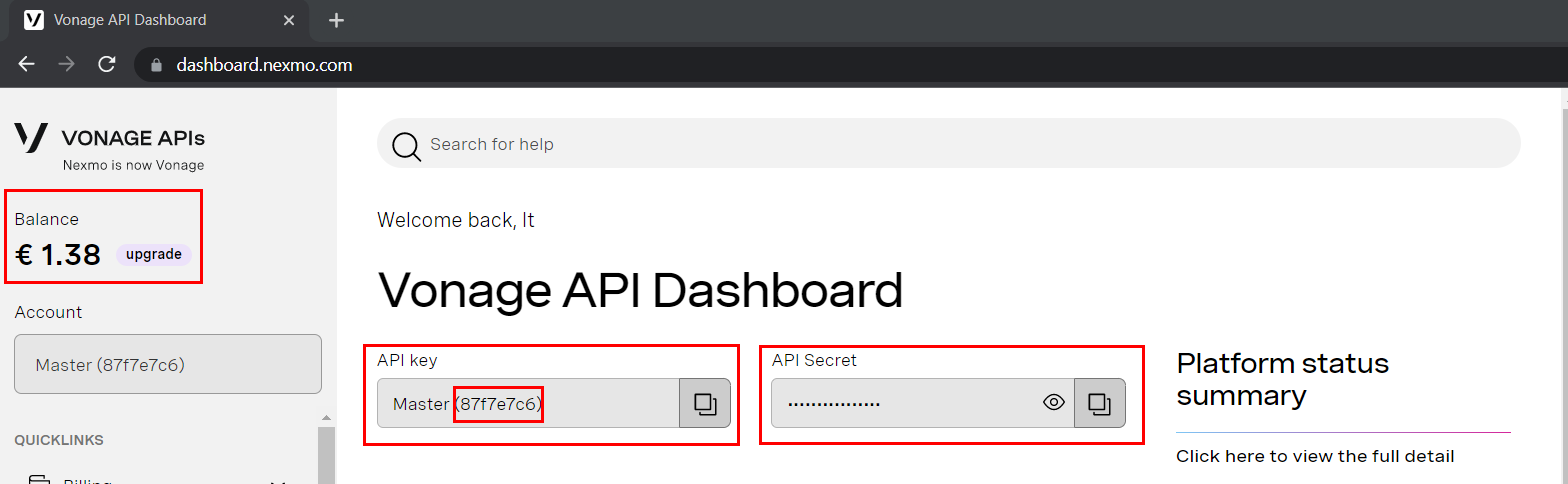Screen dimensions: 1568x484
Task: Click the padlock site security icon
Action: (x=155, y=66)
